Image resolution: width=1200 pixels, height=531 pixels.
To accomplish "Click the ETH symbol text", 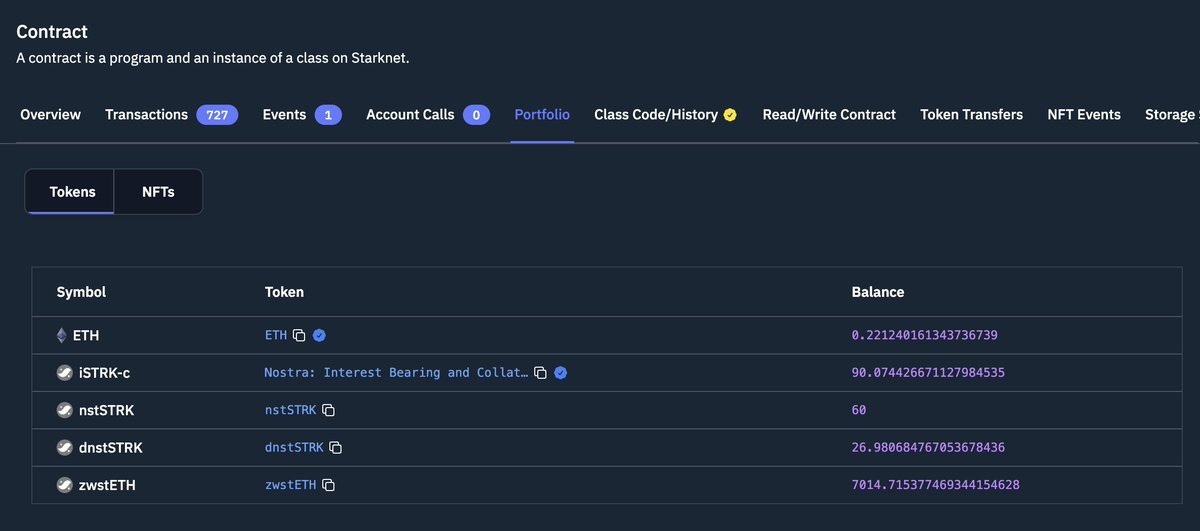I will click(x=86, y=335).
